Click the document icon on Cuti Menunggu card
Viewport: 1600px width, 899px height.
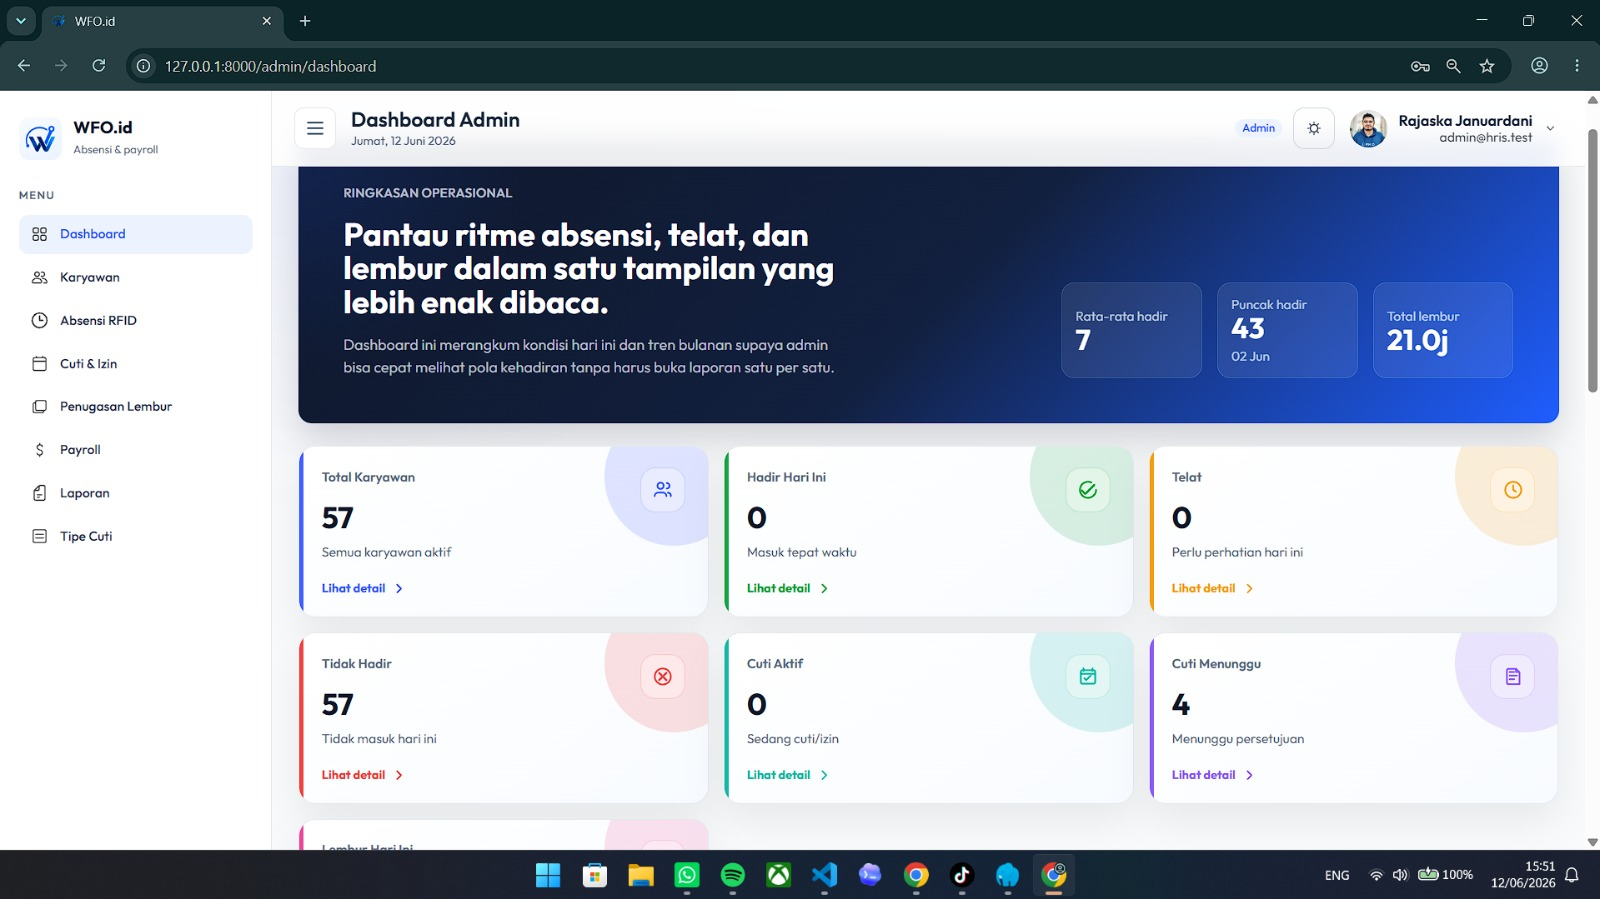[1513, 677]
